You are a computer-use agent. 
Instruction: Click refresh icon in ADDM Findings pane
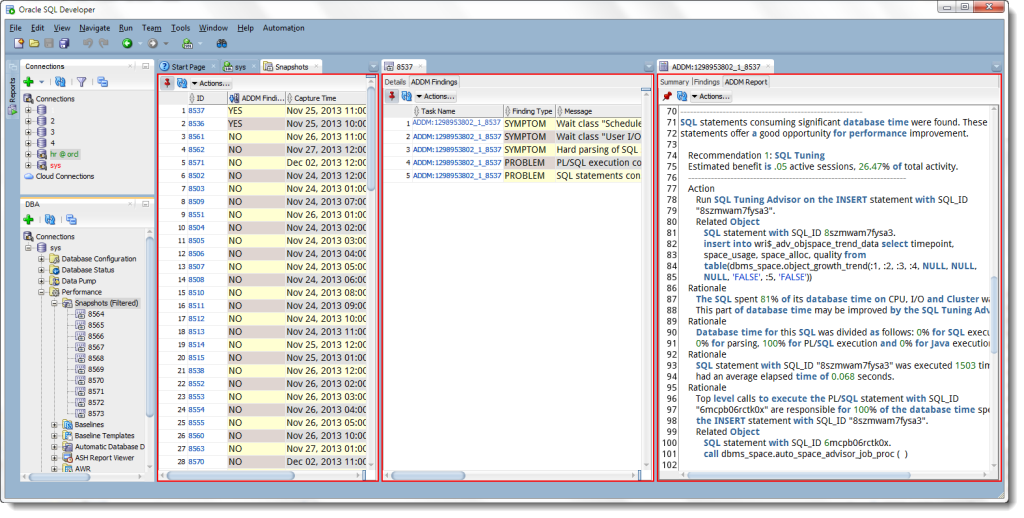[x=406, y=96]
